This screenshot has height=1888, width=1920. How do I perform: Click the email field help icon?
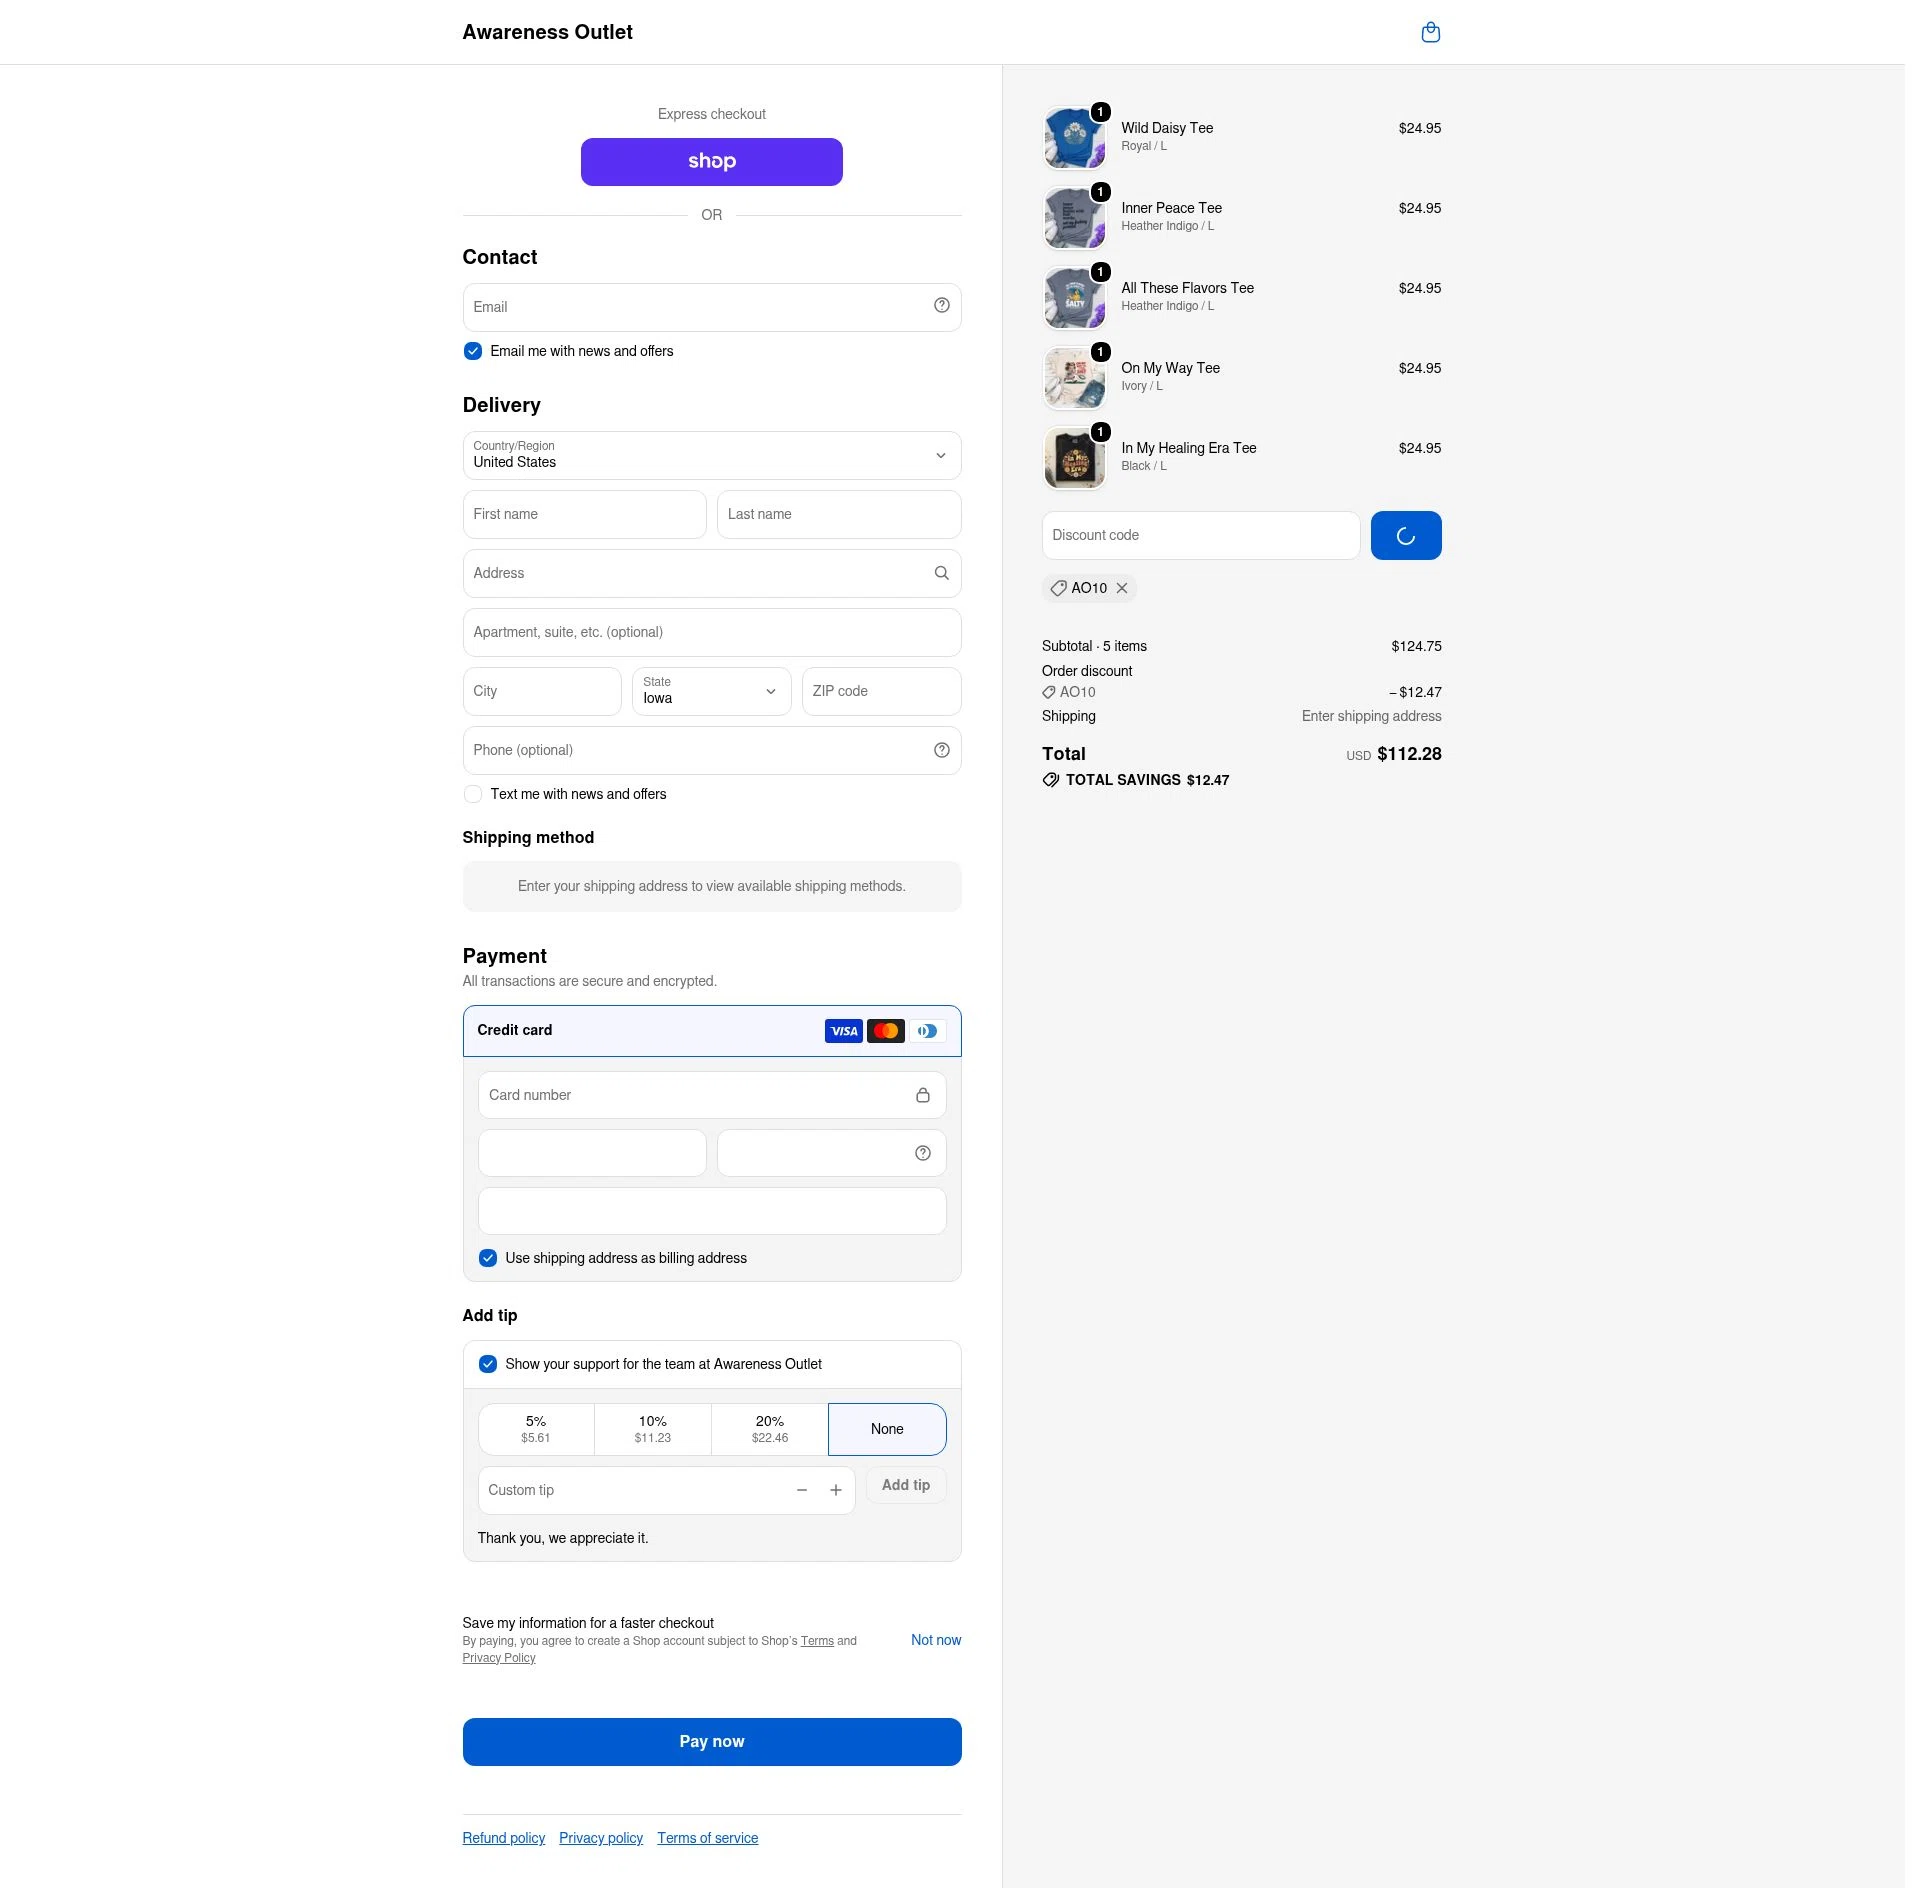pos(941,306)
